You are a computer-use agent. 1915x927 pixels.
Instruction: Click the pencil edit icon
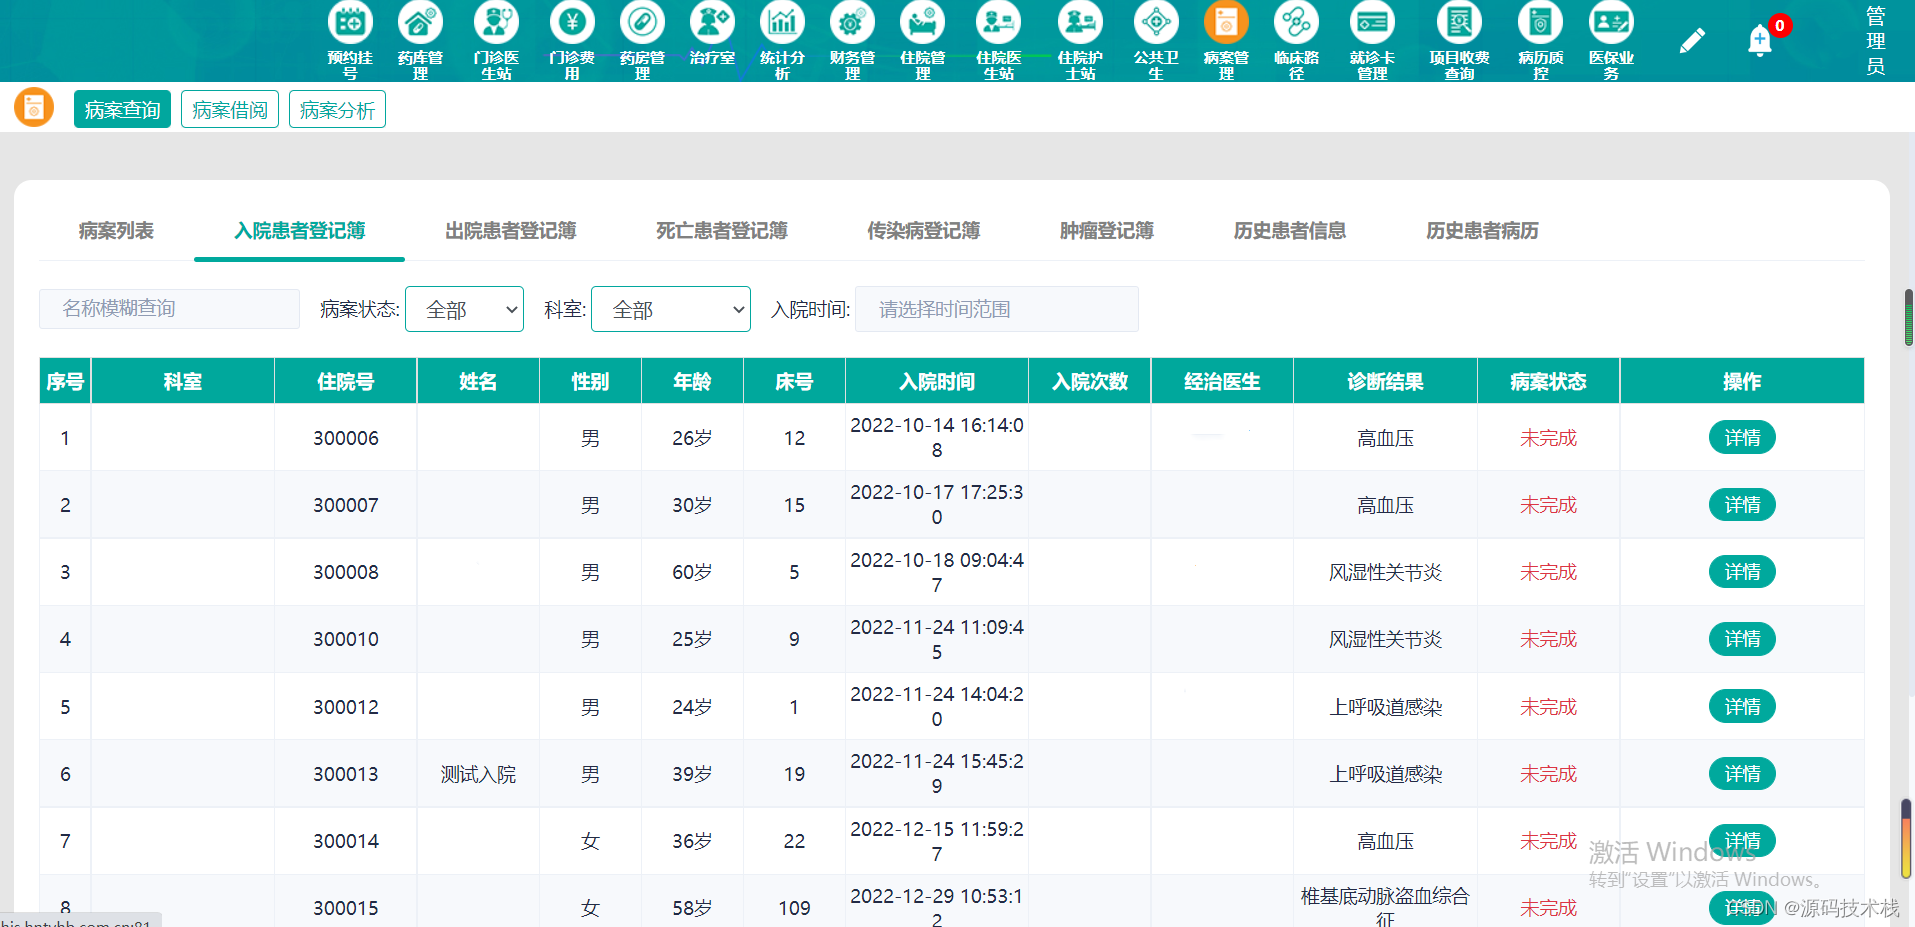pyautogui.click(x=1691, y=41)
